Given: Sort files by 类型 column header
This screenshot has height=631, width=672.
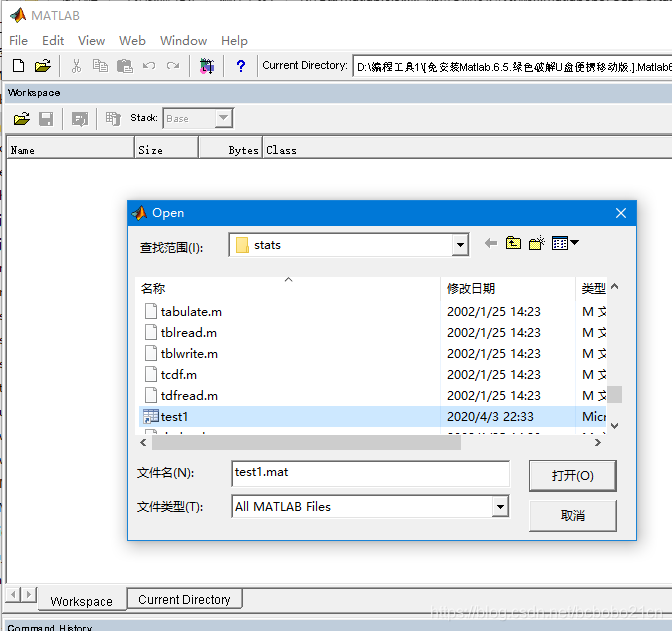Looking at the screenshot, I should click(x=591, y=288).
